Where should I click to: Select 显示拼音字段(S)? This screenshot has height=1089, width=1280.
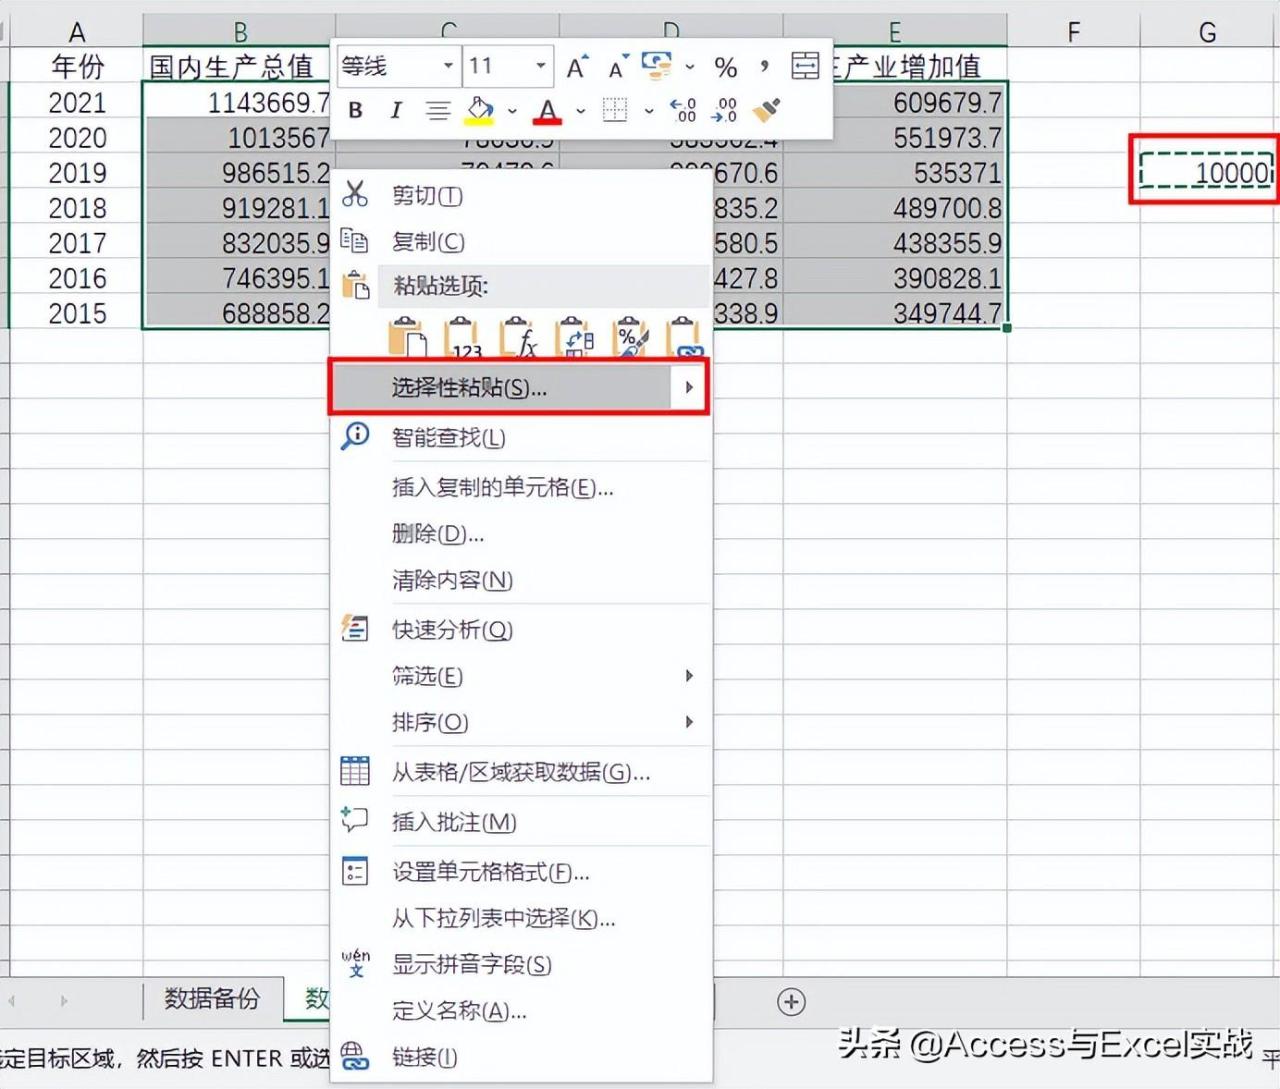point(521,964)
